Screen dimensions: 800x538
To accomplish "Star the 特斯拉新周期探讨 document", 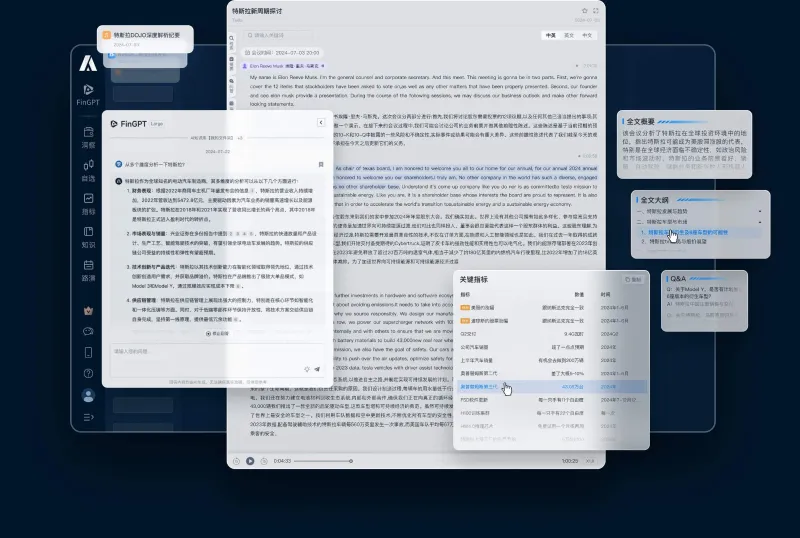I will point(585,10).
